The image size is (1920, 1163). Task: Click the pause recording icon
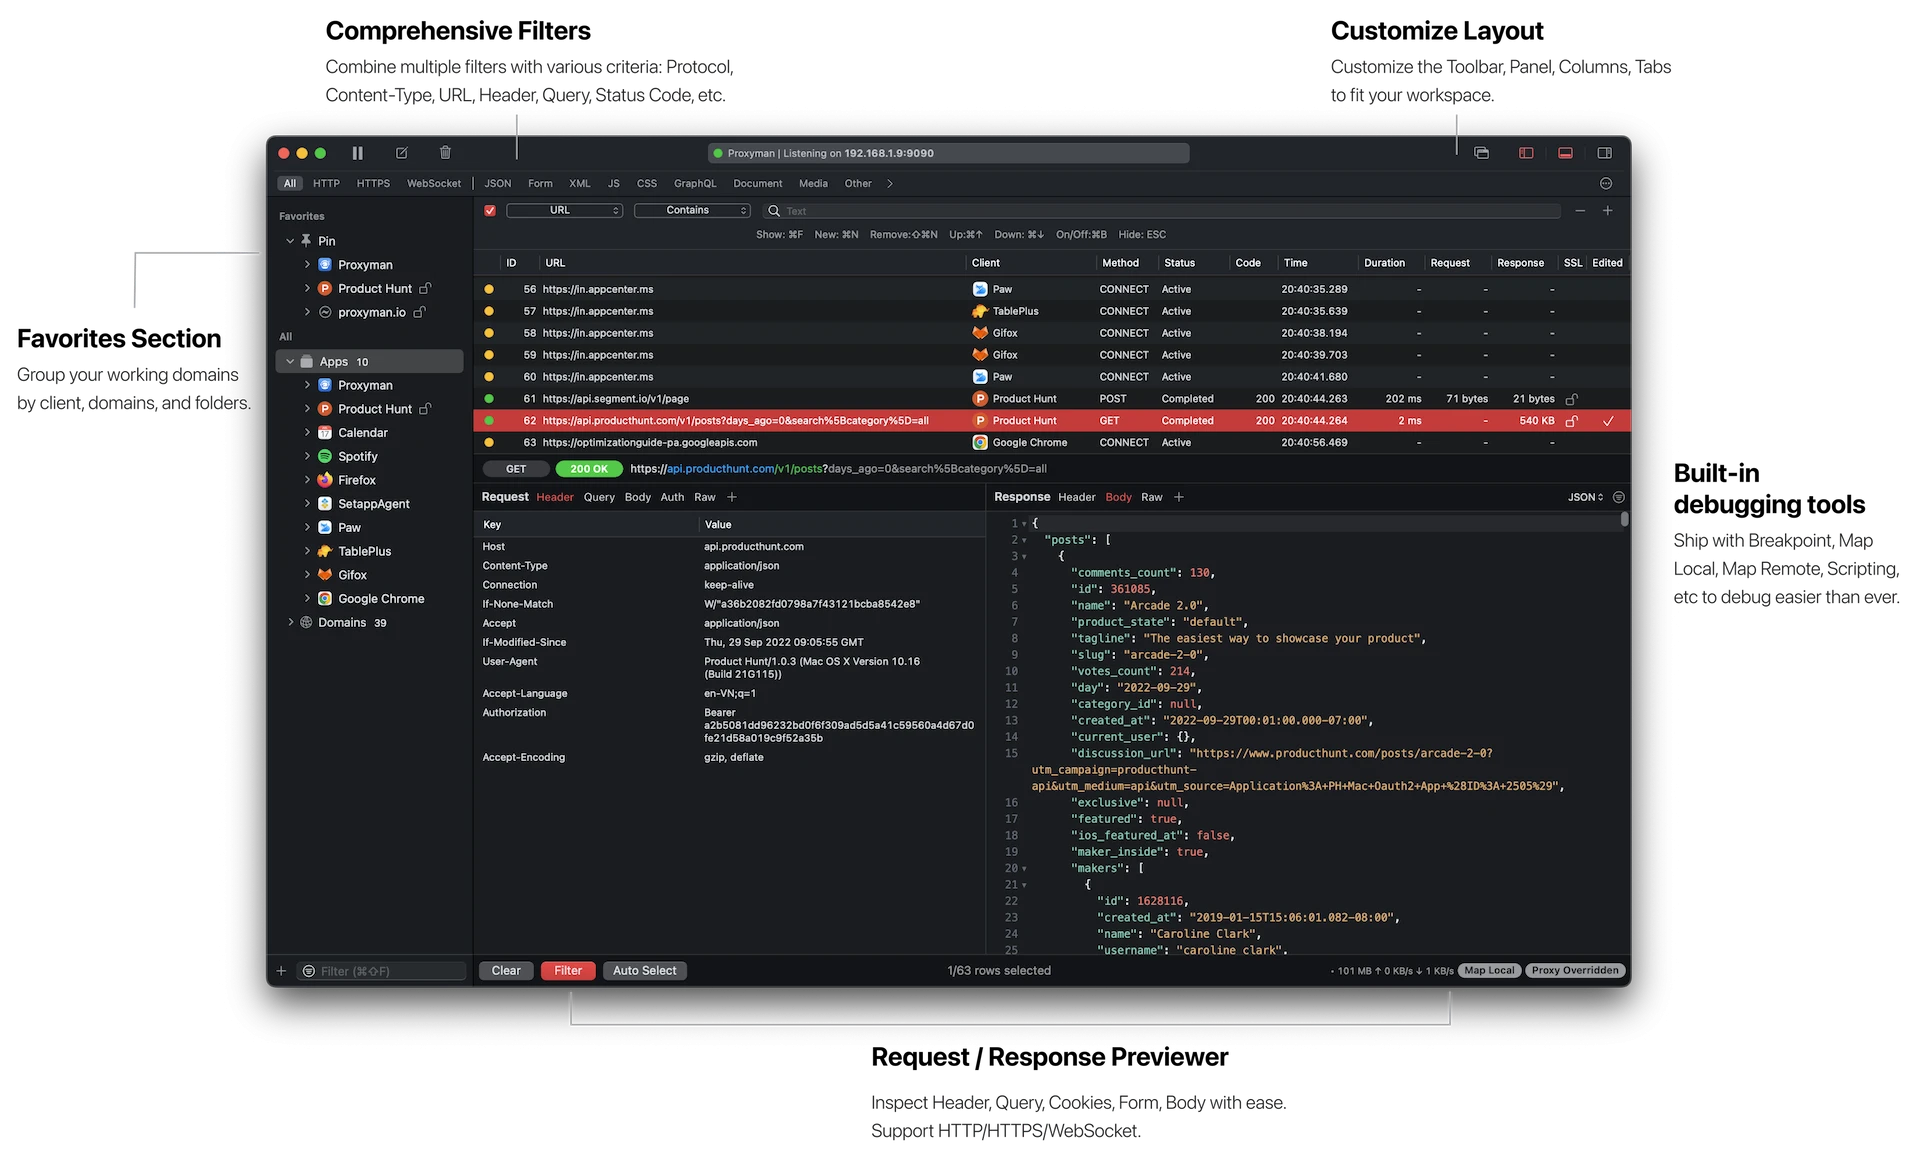point(357,153)
